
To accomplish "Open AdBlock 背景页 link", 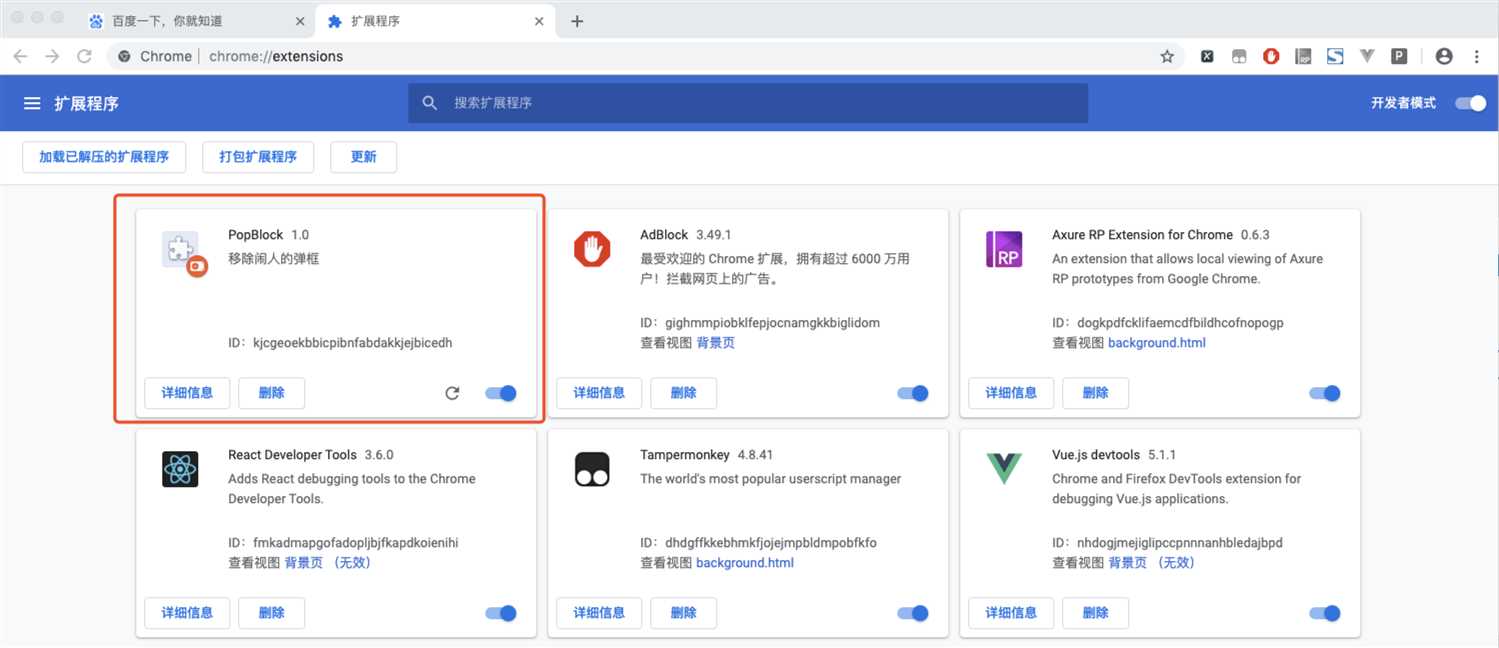I will [x=716, y=343].
